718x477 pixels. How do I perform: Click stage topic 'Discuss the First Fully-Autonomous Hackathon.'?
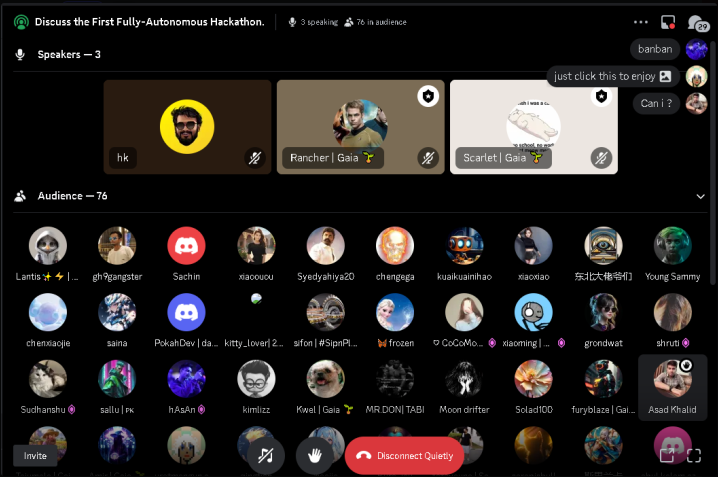click(x=150, y=22)
